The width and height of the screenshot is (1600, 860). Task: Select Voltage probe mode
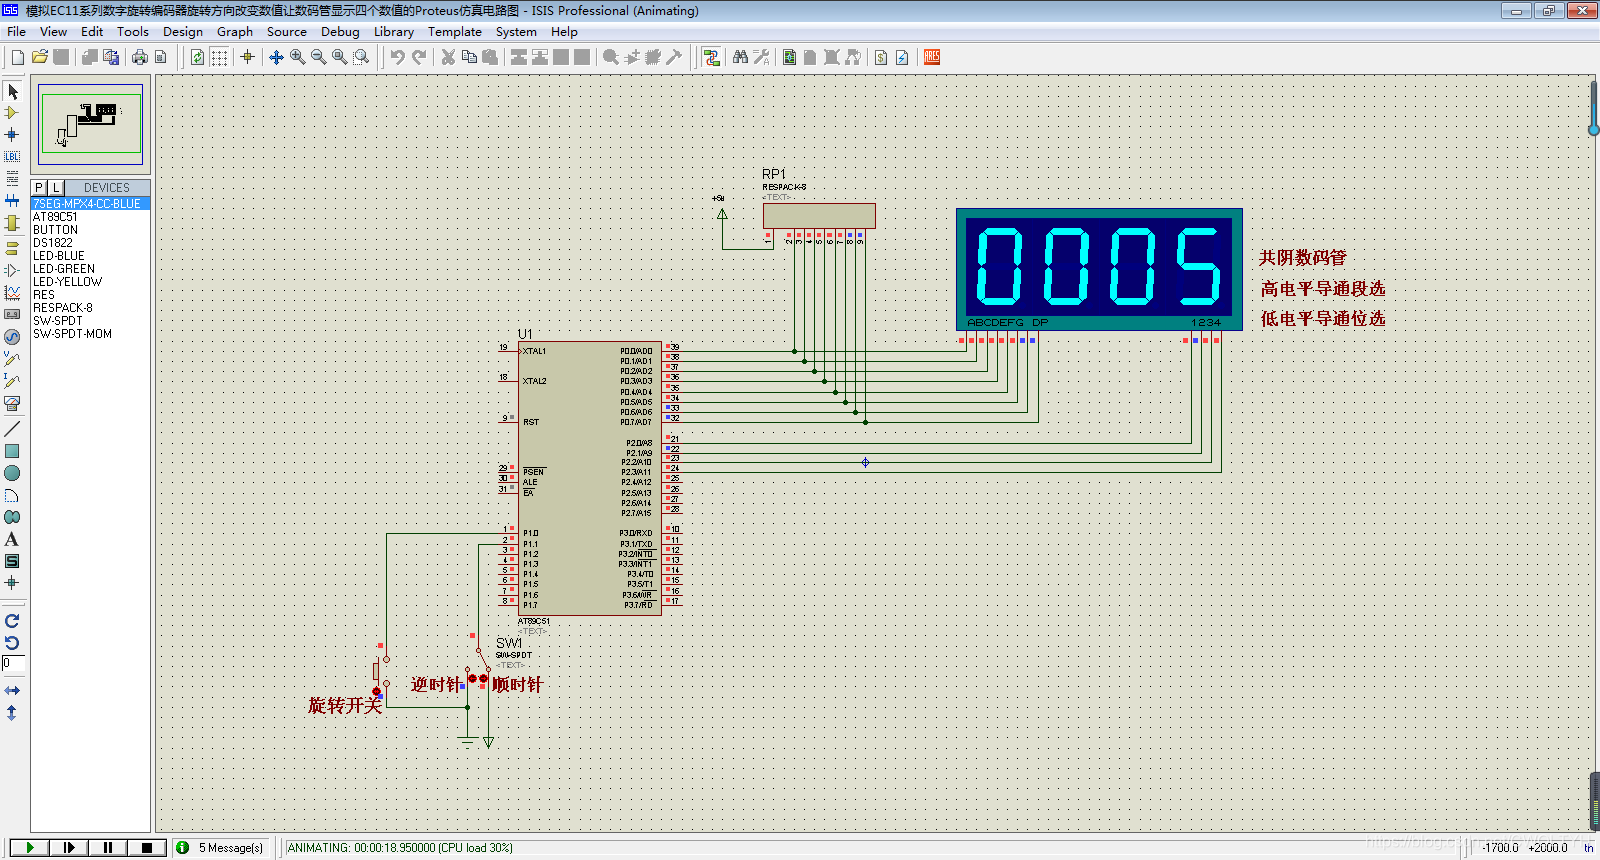click(x=12, y=359)
